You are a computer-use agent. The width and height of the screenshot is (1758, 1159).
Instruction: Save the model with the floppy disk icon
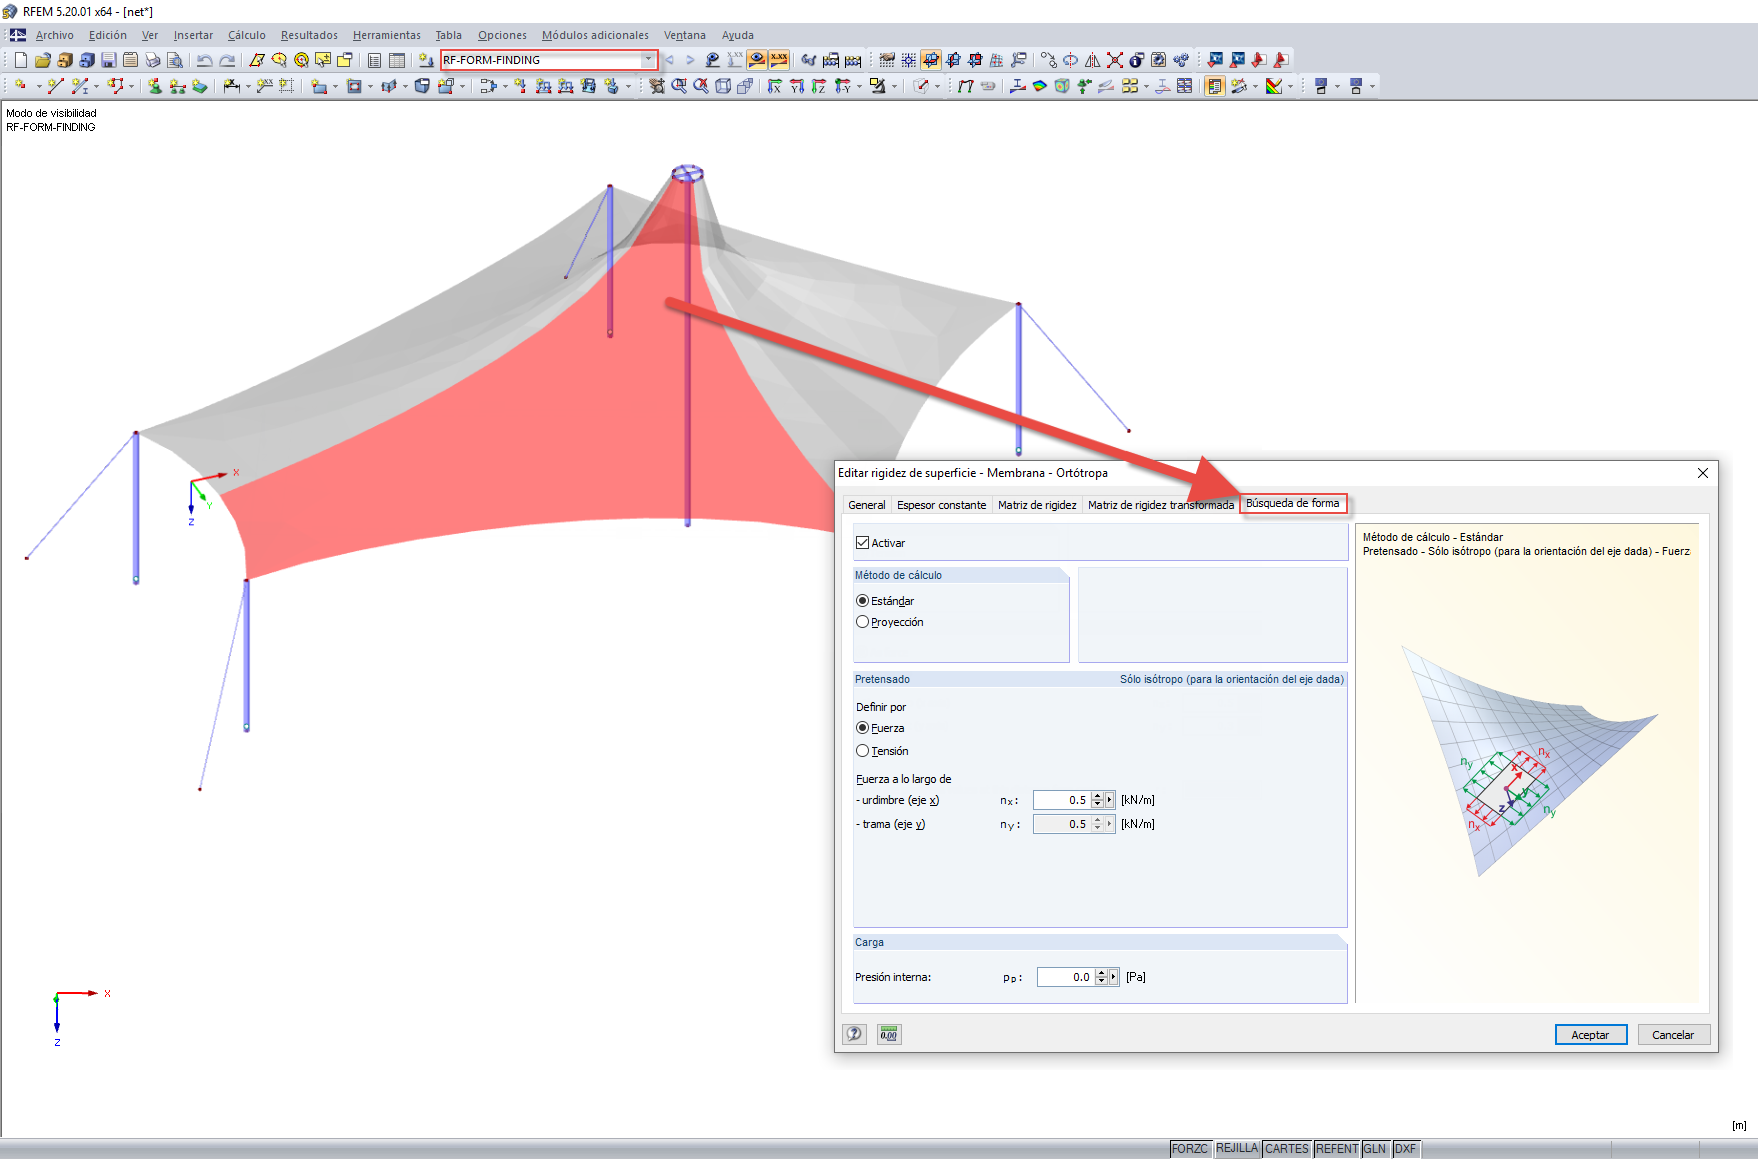[108, 60]
